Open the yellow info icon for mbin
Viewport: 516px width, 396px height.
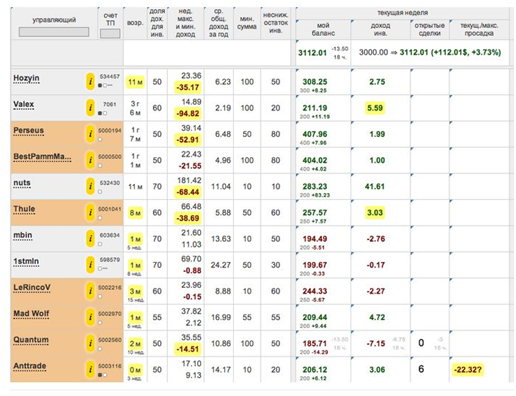coord(90,239)
